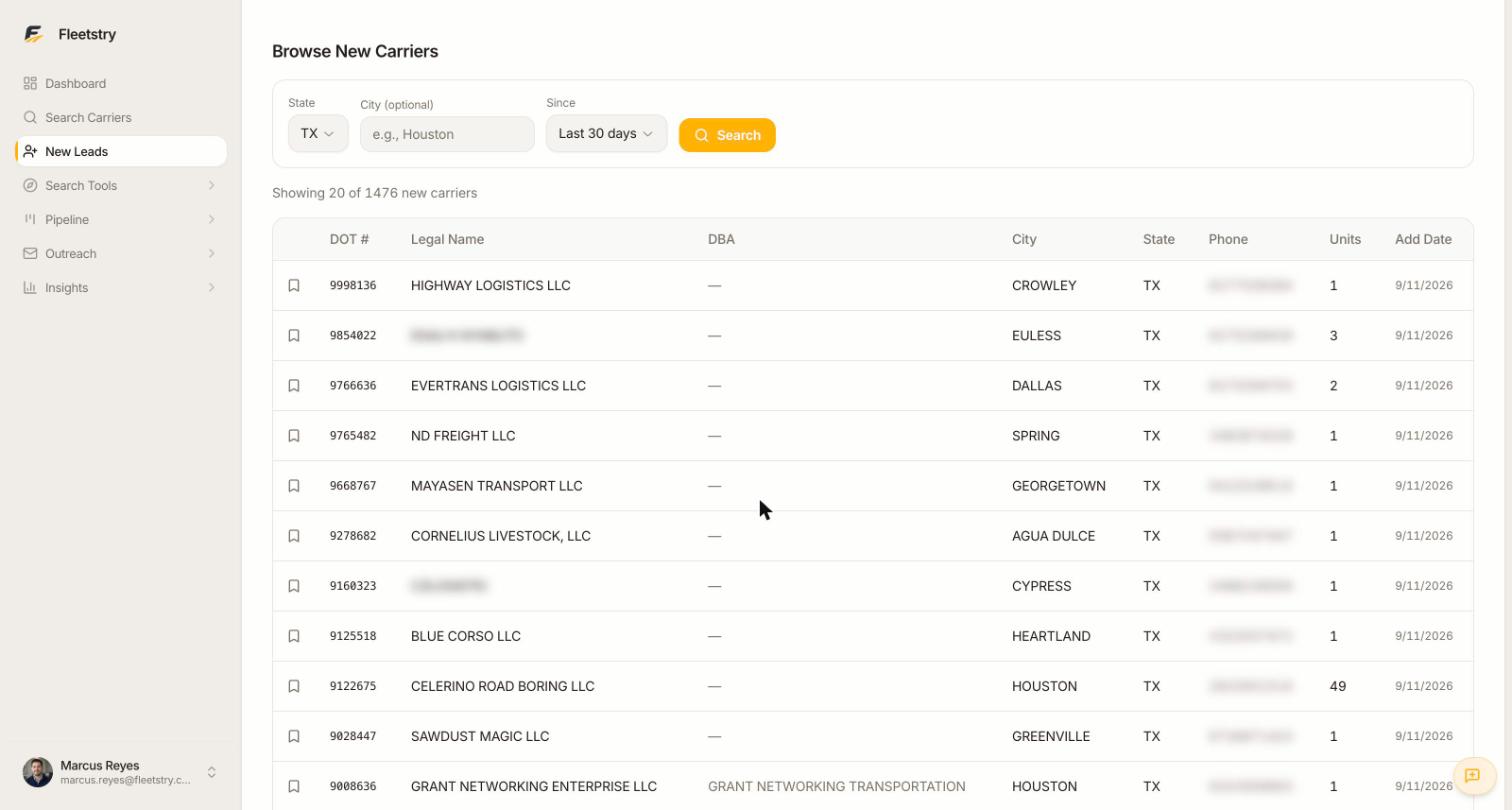Click the Phone column header

[1228, 240]
